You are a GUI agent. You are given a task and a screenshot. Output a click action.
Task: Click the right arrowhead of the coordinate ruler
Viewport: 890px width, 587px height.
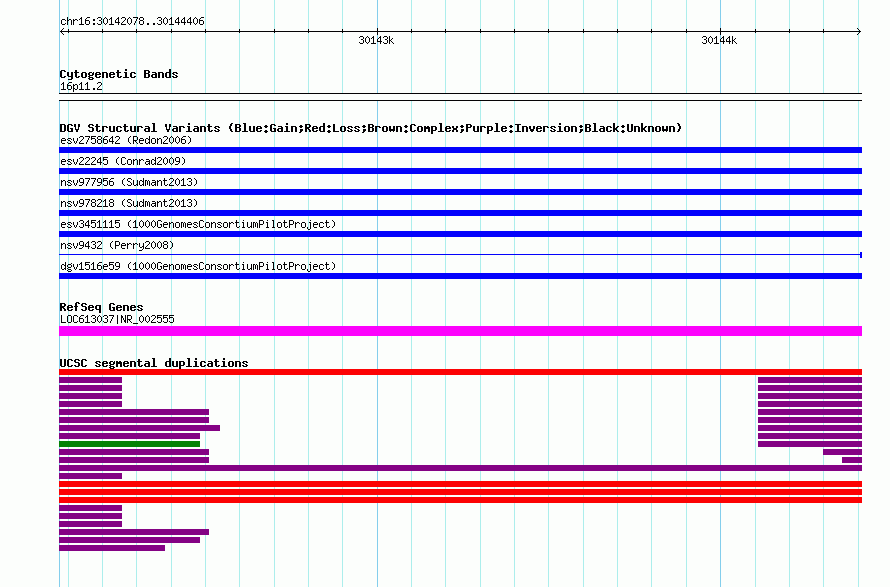pyautogui.click(x=859, y=32)
